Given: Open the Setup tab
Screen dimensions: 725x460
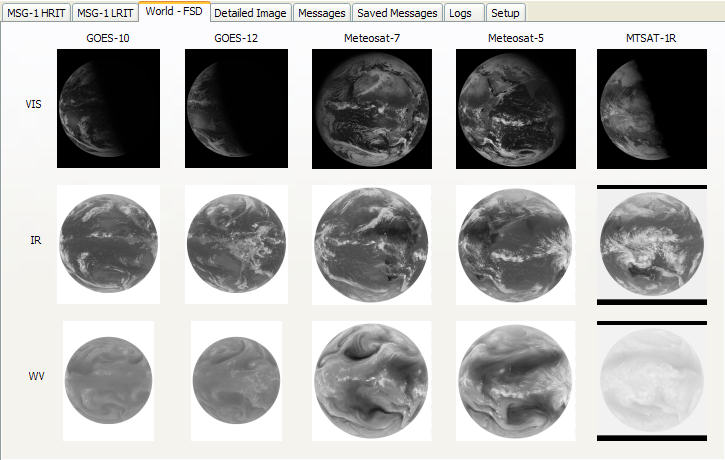Looking at the screenshot, I should point(505,13).
